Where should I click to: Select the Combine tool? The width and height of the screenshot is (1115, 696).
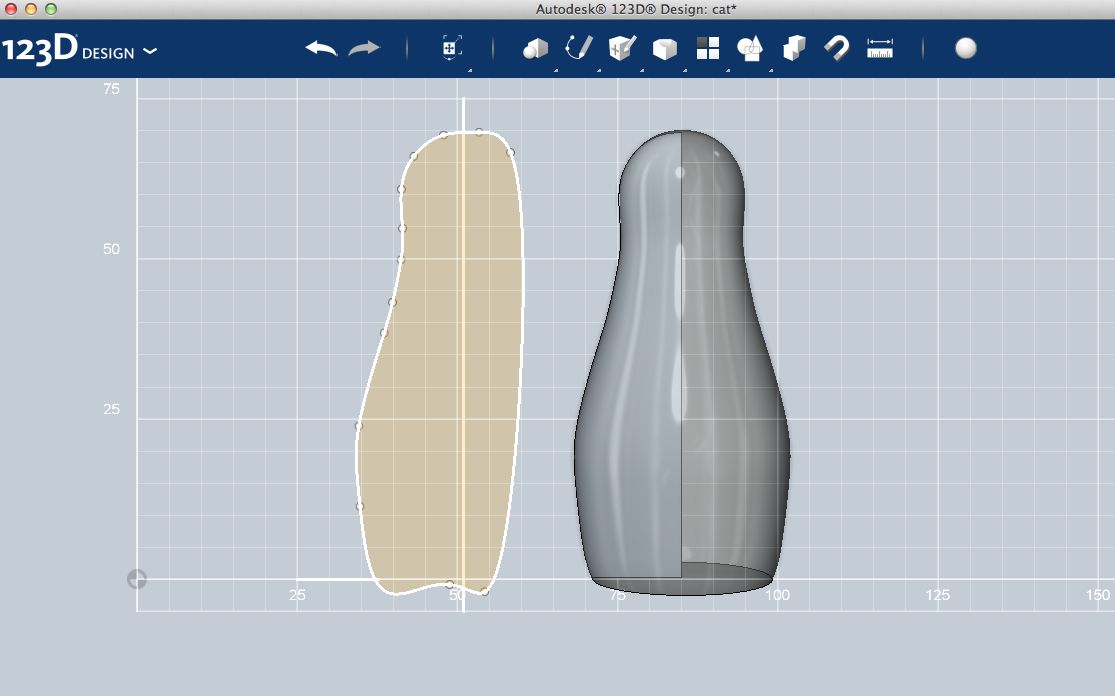point(794,48)
